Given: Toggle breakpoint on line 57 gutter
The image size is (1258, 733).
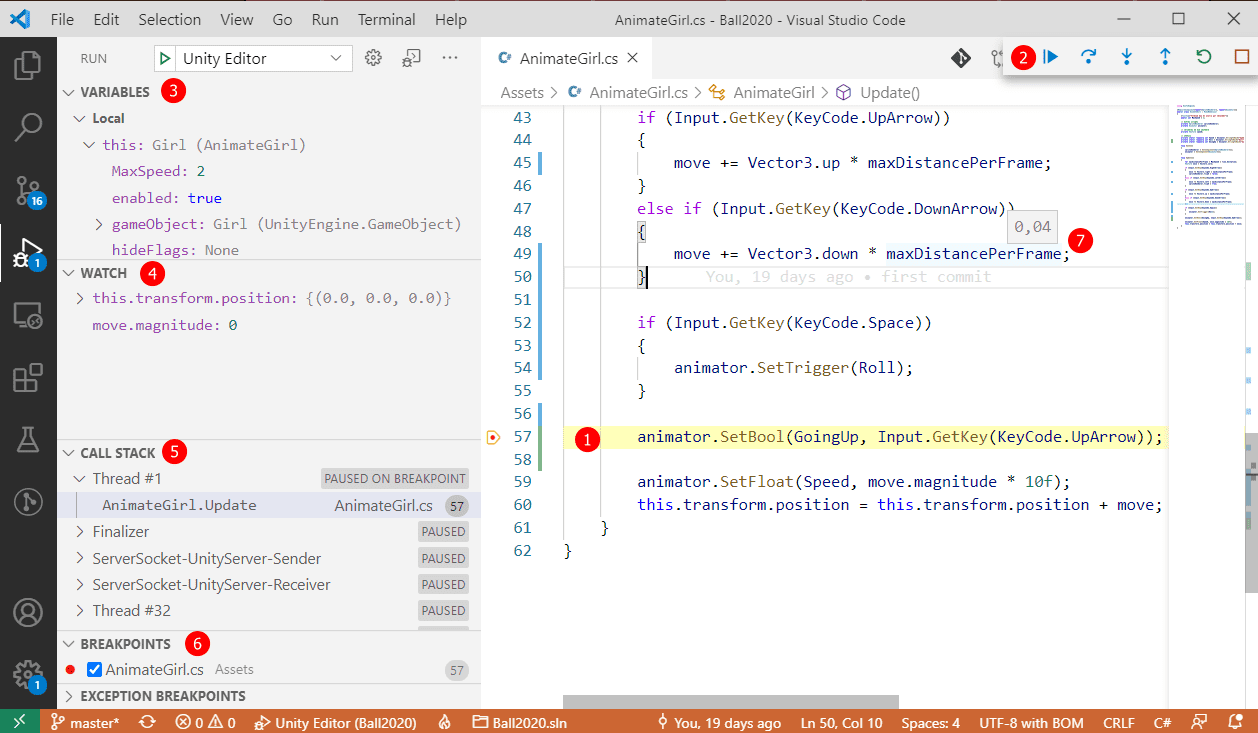Looking at the screenshot, I should pos(493,437).
